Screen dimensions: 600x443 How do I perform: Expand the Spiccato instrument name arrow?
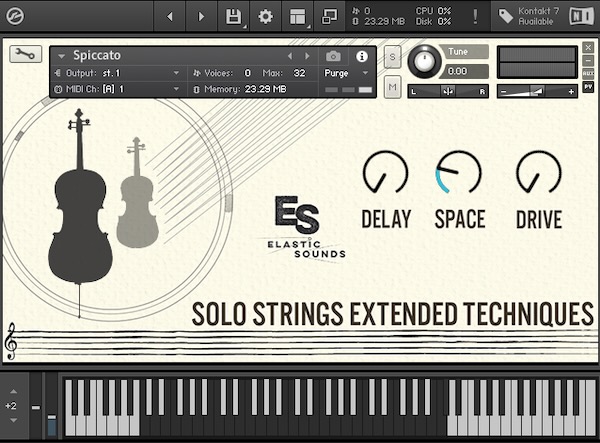coord(62,56)
